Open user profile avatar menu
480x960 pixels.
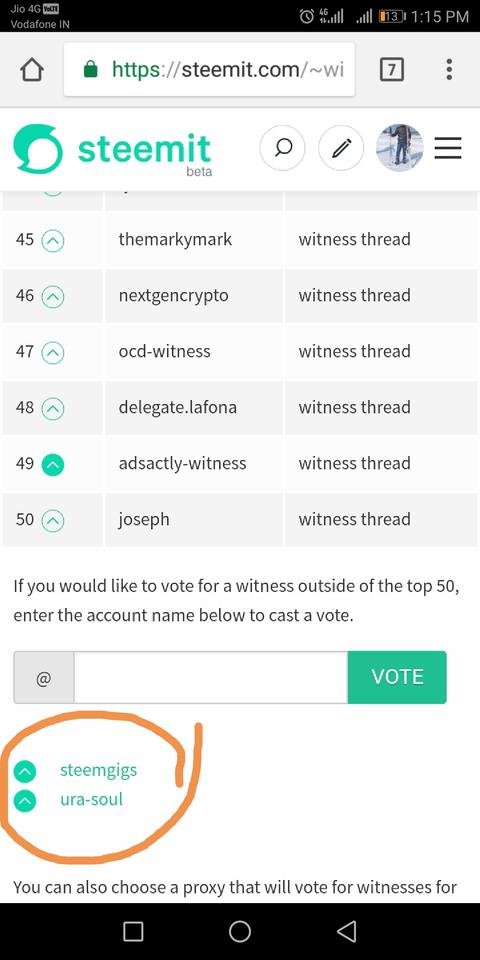click(x=400, y=148)
